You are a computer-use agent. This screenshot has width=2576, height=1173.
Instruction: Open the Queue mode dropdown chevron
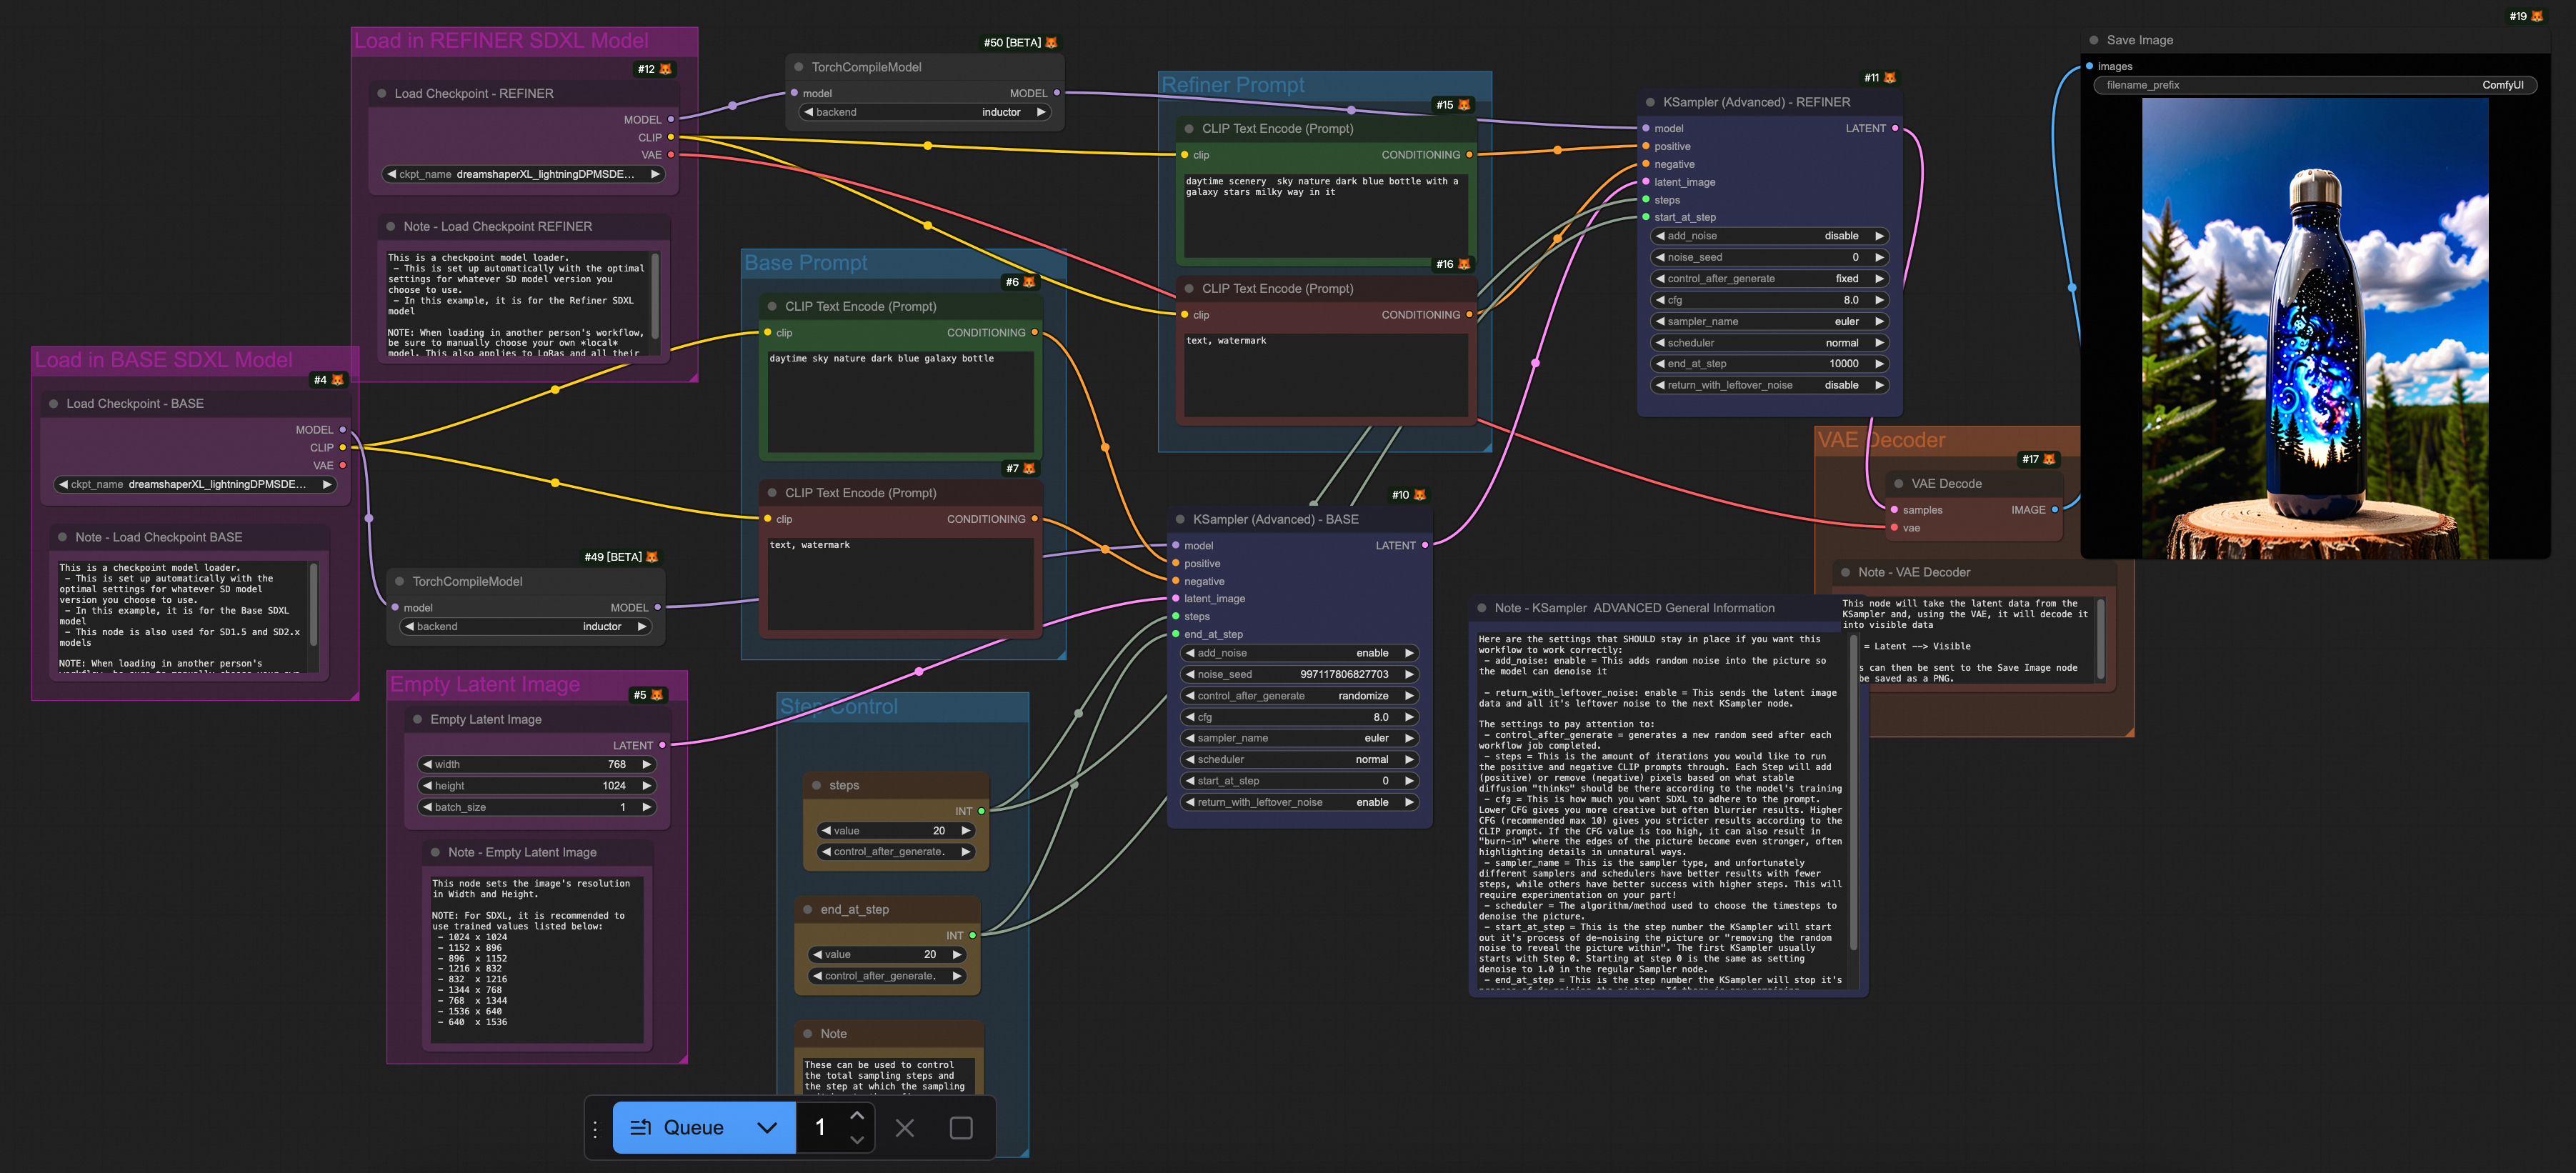tap(766, 1128)
